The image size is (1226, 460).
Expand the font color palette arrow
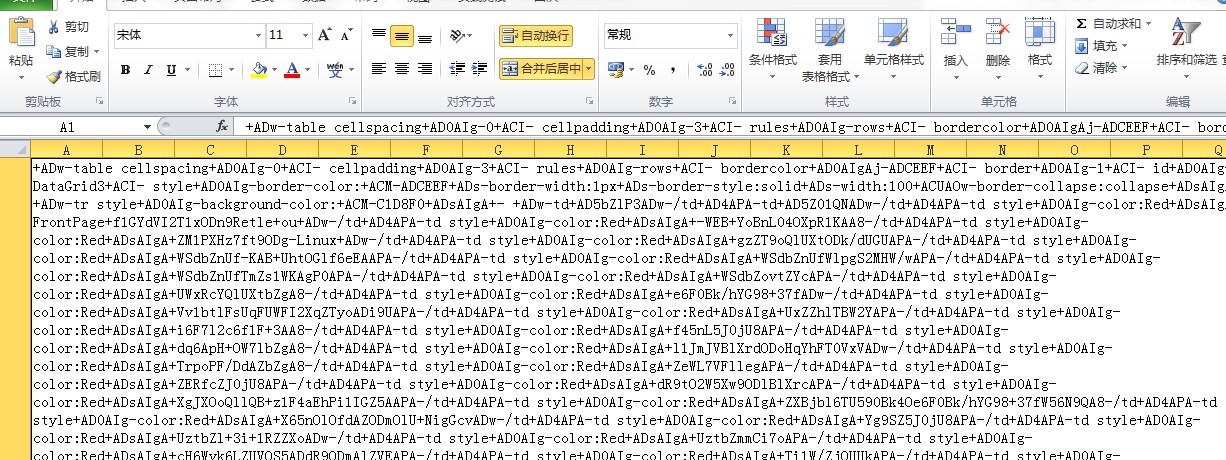pos(309,69)
